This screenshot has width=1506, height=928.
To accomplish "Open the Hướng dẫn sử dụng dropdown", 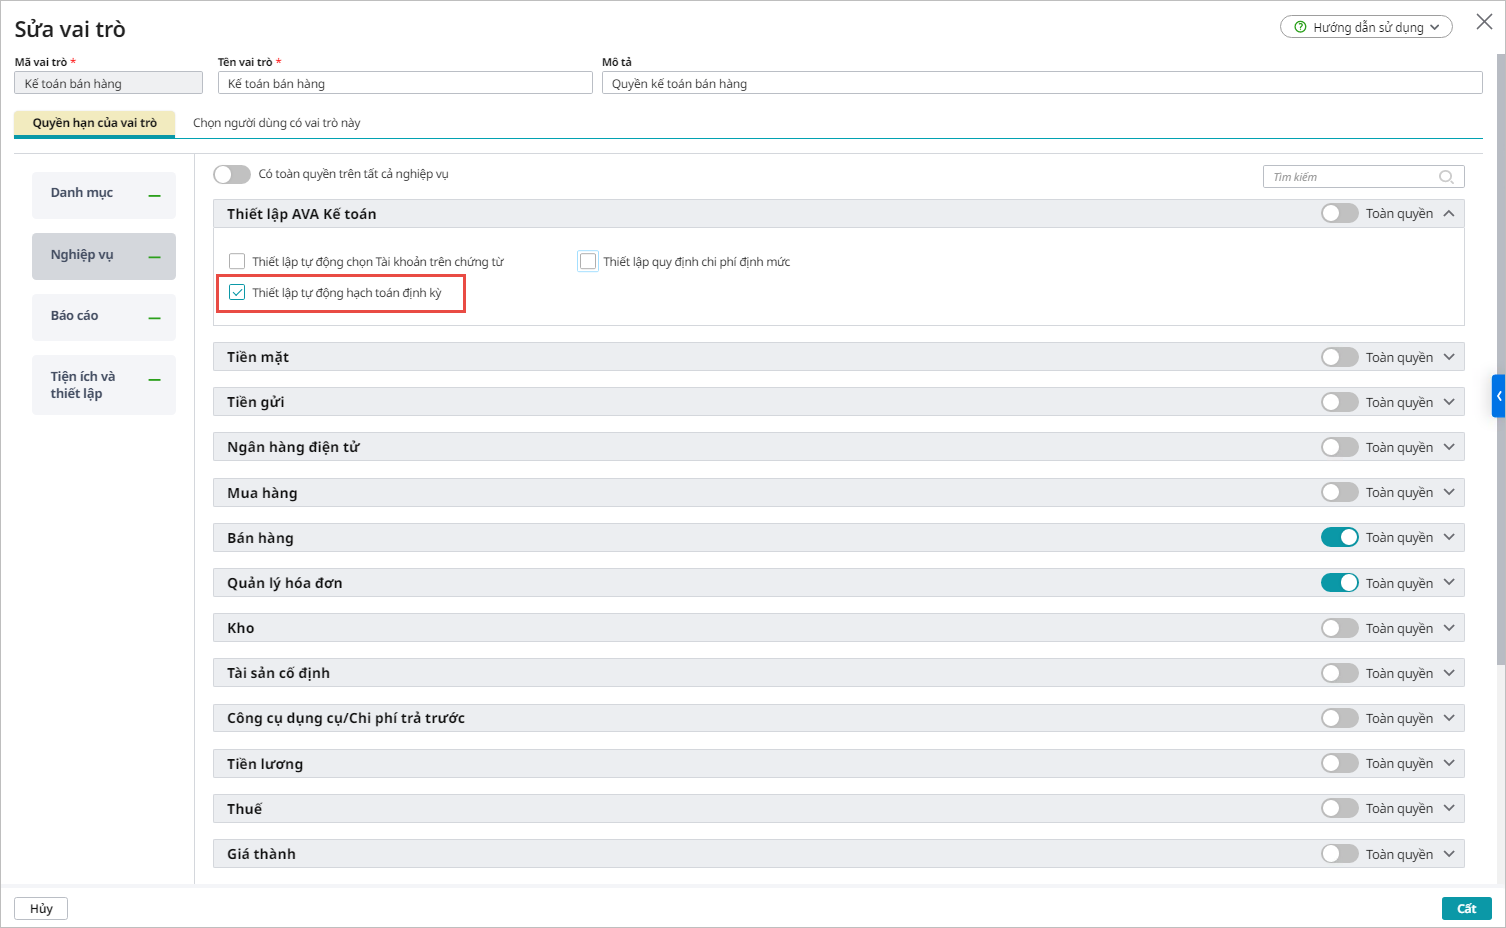I will [1366, 27].
